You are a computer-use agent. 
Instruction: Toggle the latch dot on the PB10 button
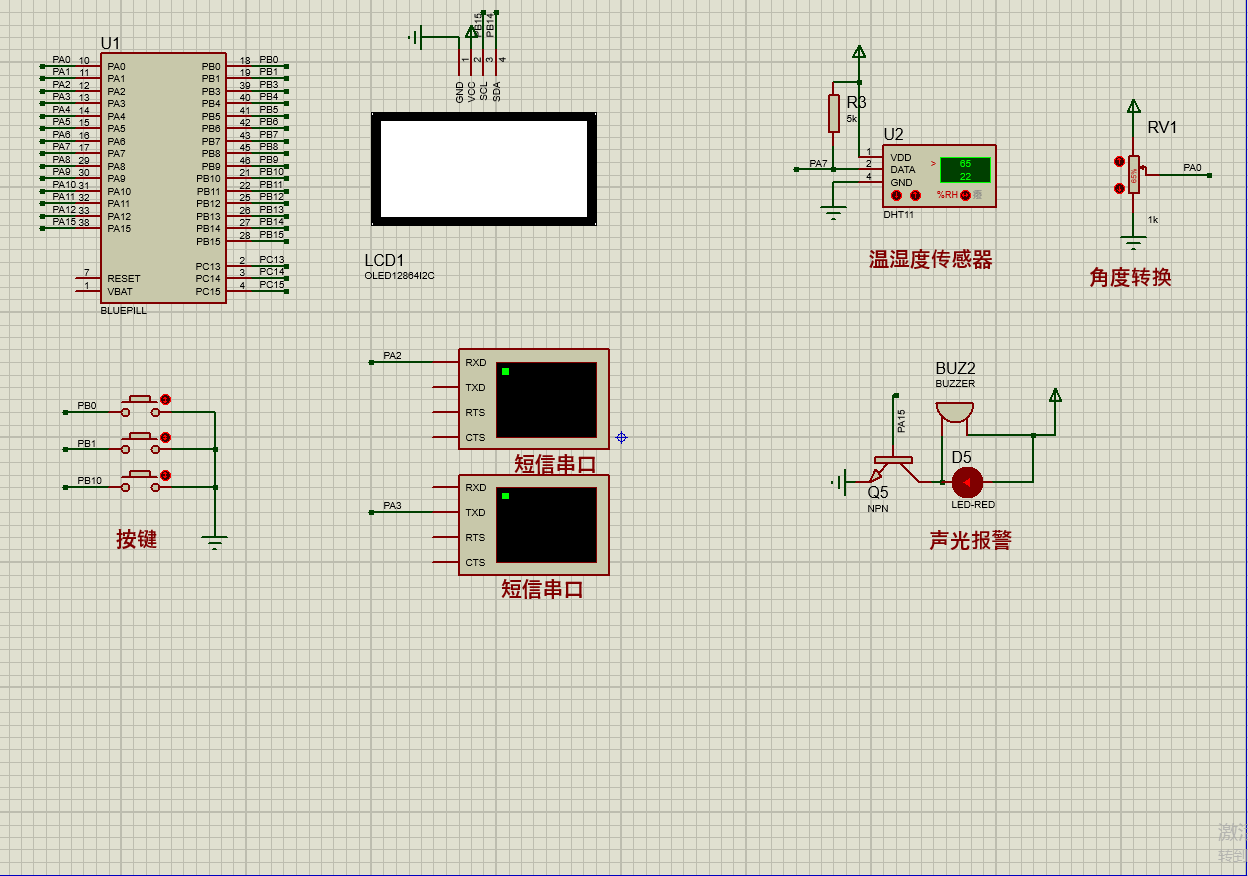tap(165, 475)
